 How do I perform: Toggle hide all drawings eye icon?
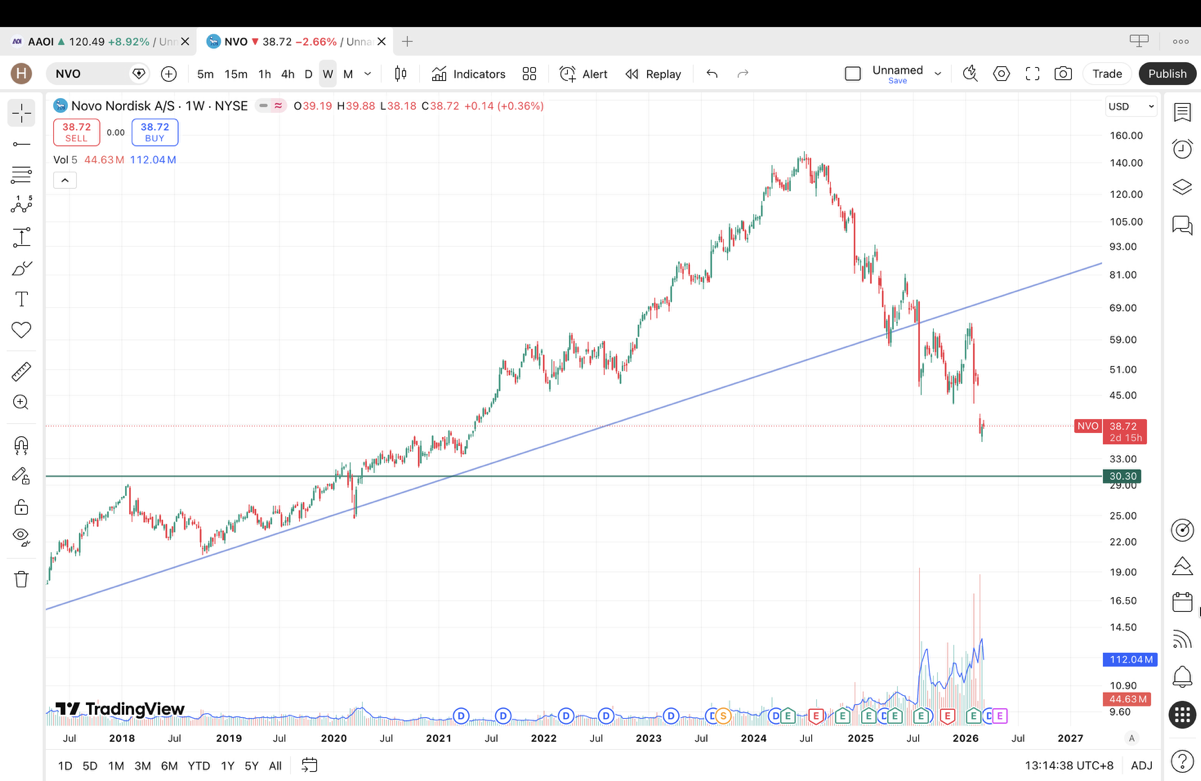pyautogui.click(x=21, y=537)
